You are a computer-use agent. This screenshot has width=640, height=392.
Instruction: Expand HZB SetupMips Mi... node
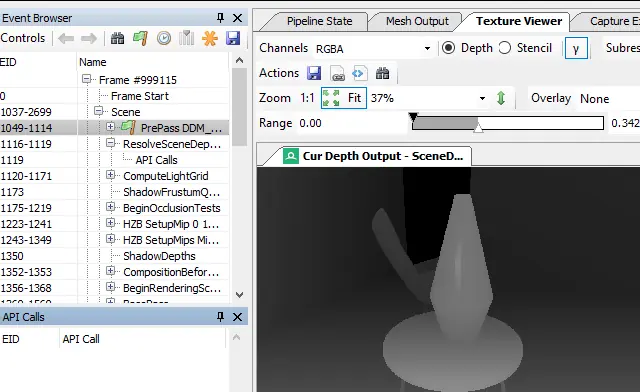tap(110, 239)
